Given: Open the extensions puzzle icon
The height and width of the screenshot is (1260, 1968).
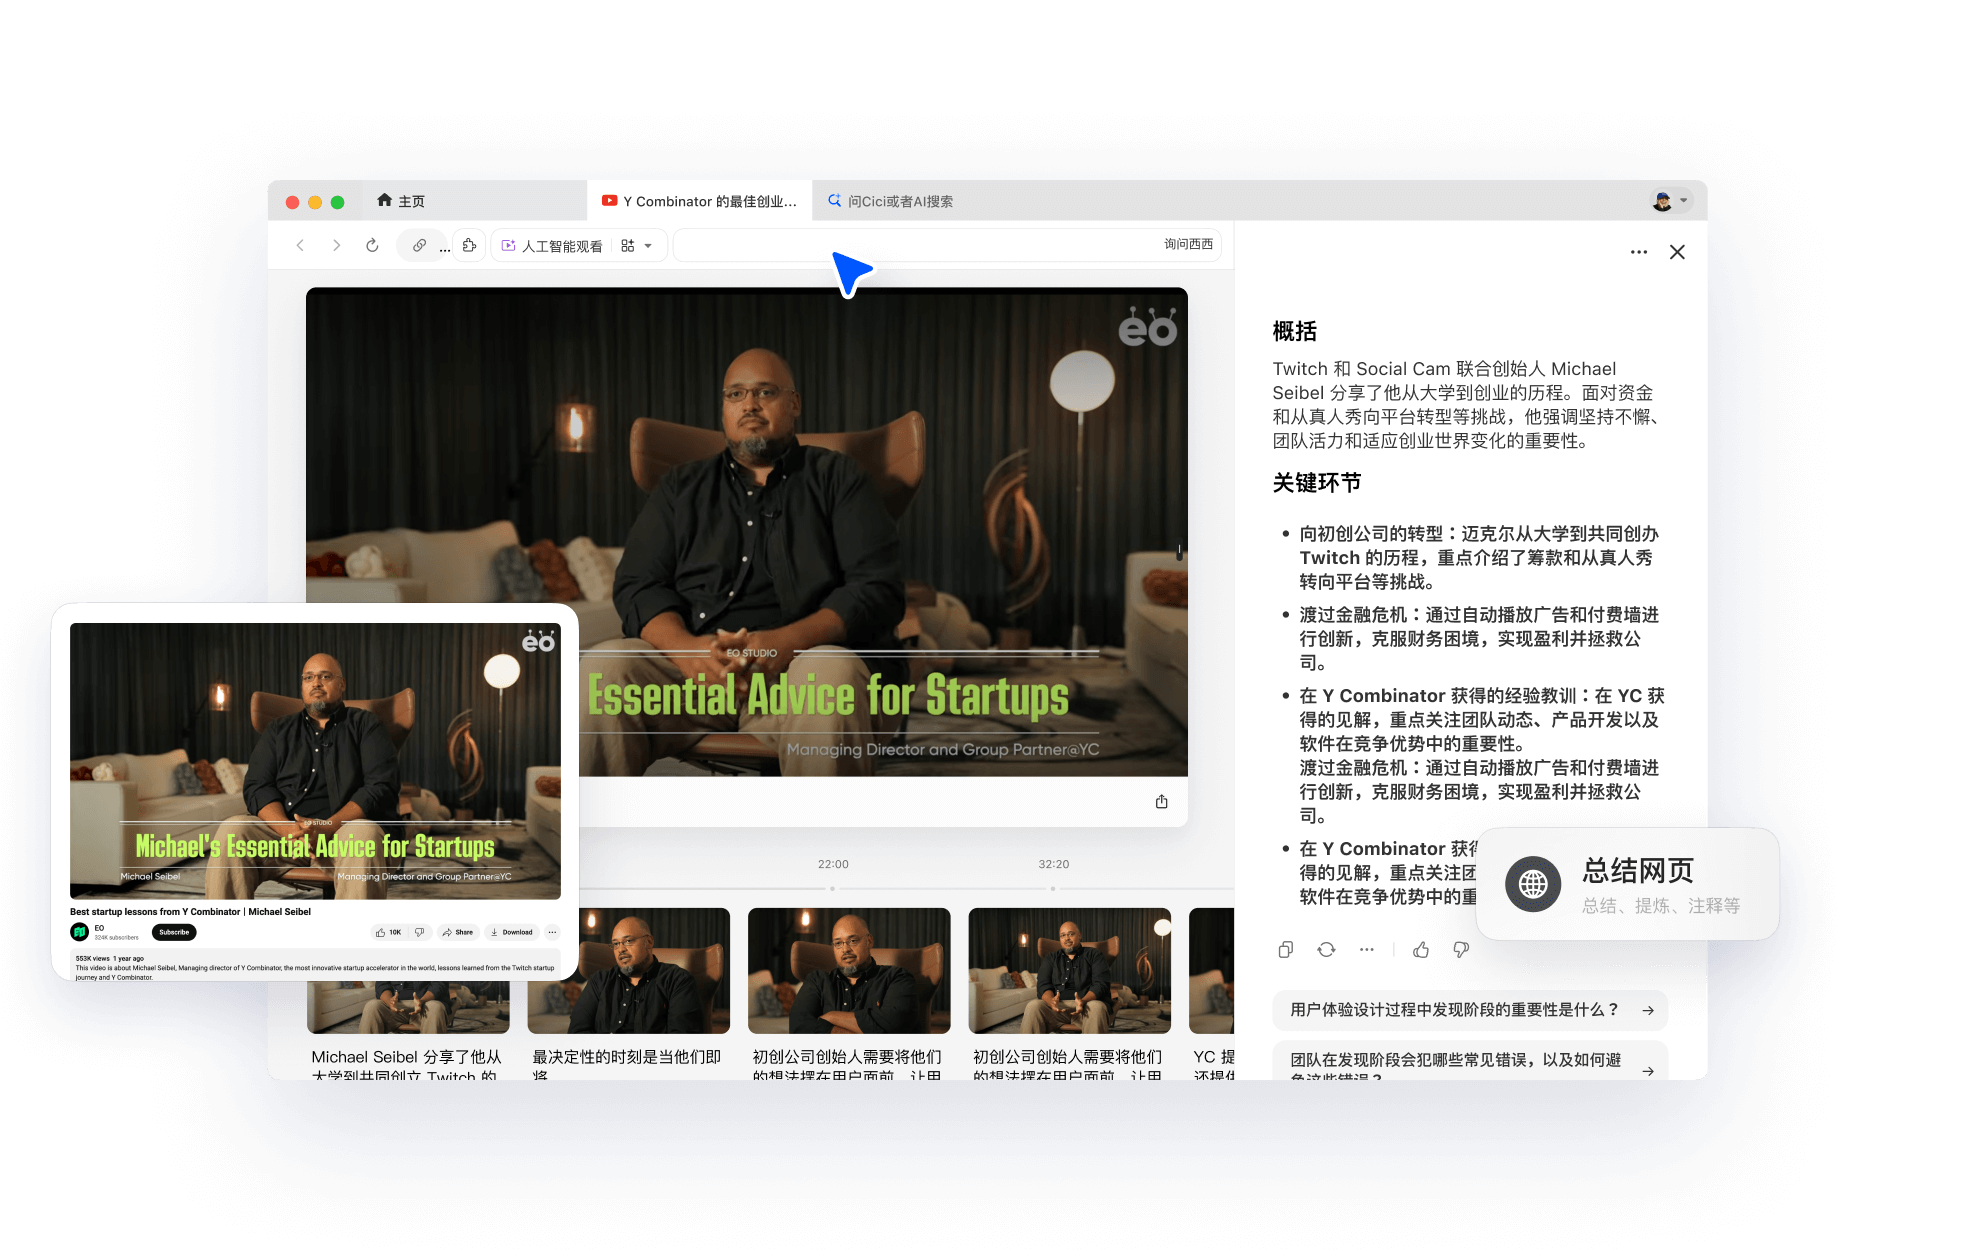Looking at the screenshot, I should (x=469, y=245).
